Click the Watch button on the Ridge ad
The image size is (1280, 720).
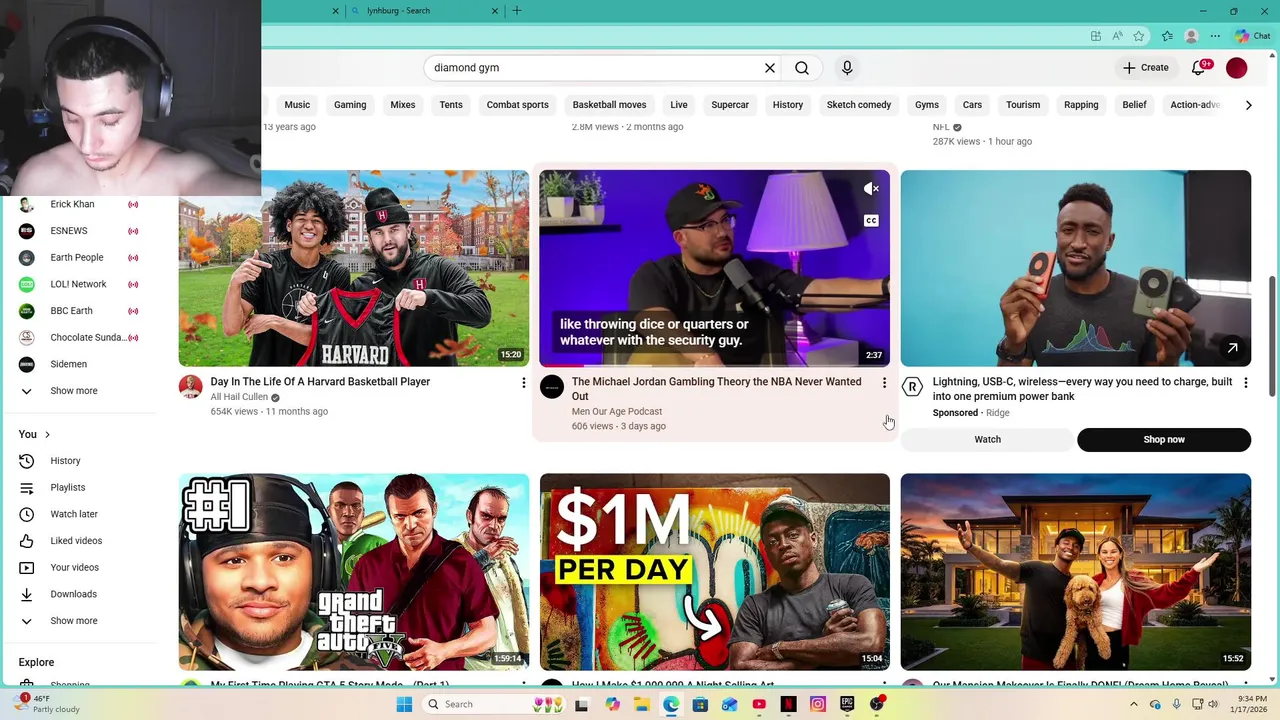pos(987,440)
